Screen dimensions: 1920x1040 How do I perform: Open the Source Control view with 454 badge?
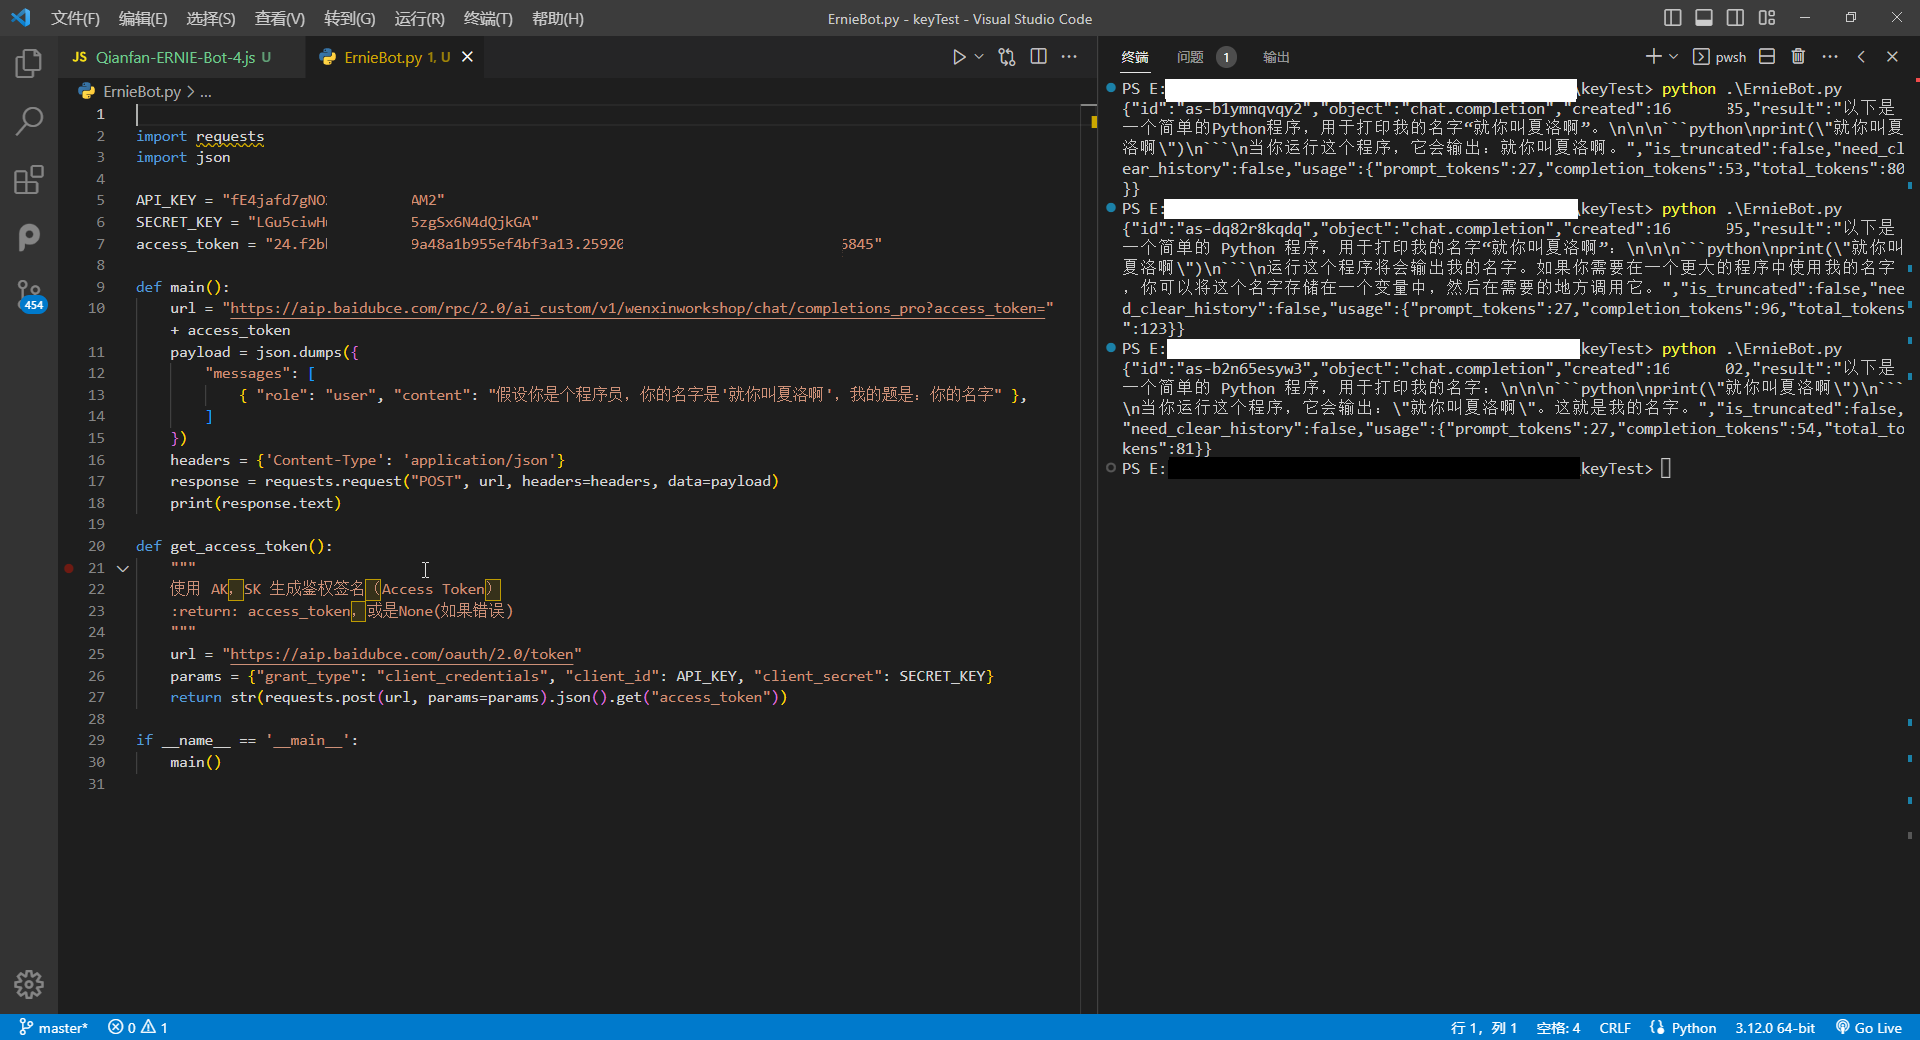[x=29, y=295]
